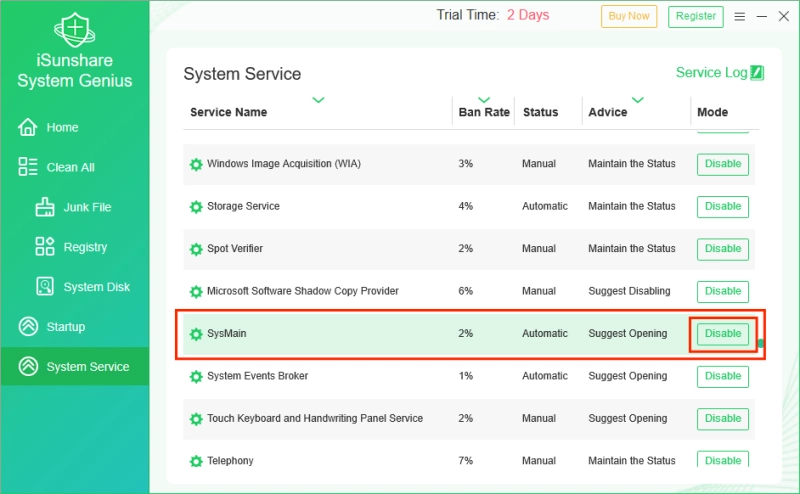The width and height of the screenshot is (800, 494).
Task: Click Manual status in Spot Verifier row
Action: point(539,249)
